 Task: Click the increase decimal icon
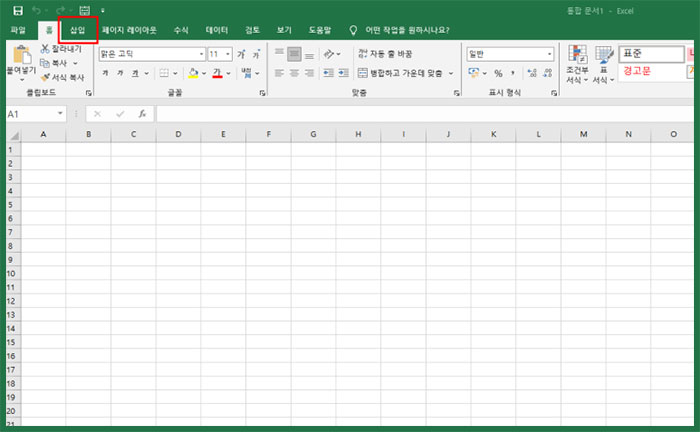532,73
